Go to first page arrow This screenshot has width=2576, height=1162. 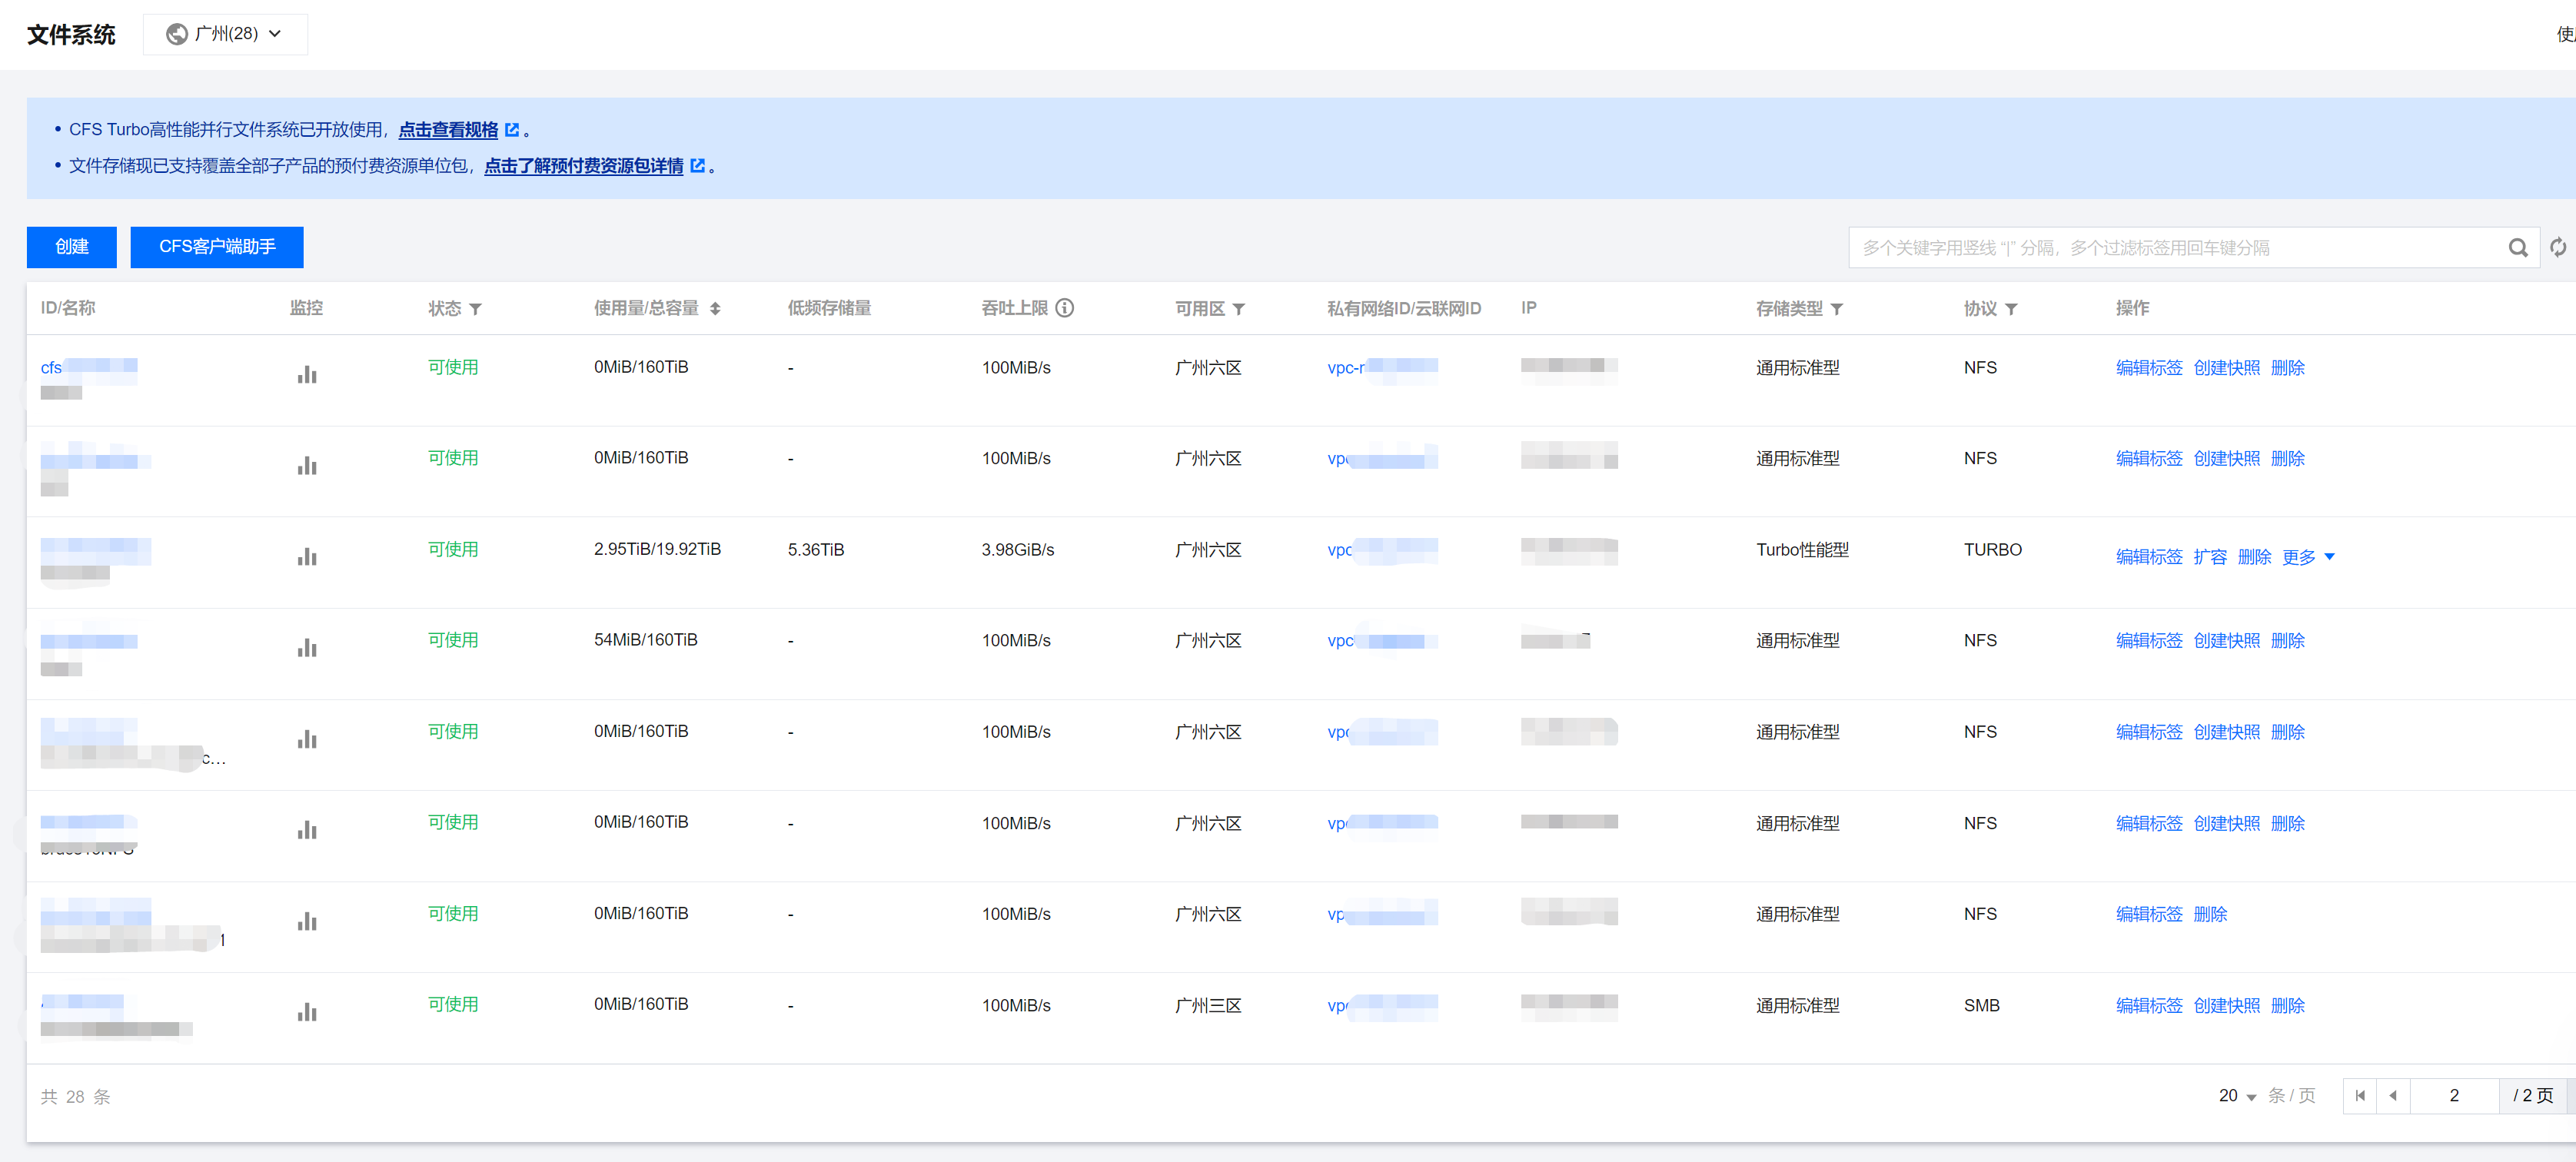click(x=2360, y=1095)
